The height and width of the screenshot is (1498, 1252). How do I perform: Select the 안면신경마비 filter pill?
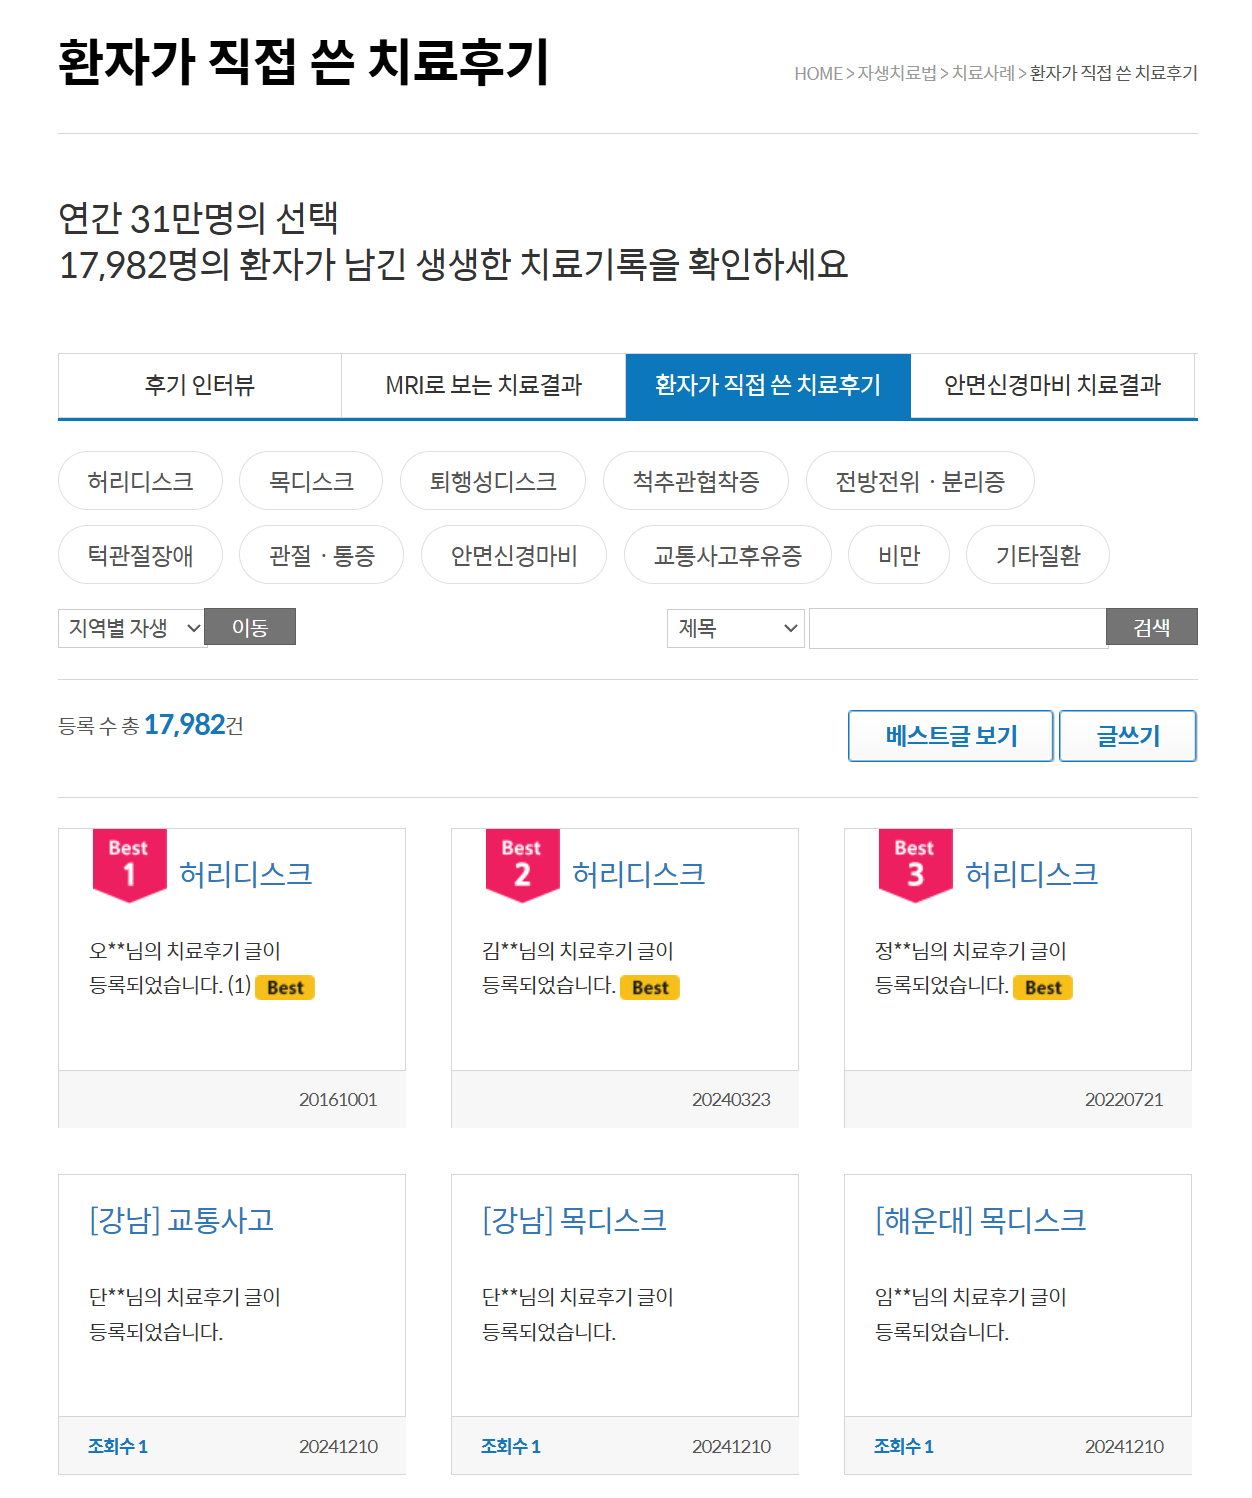point(514,555)
